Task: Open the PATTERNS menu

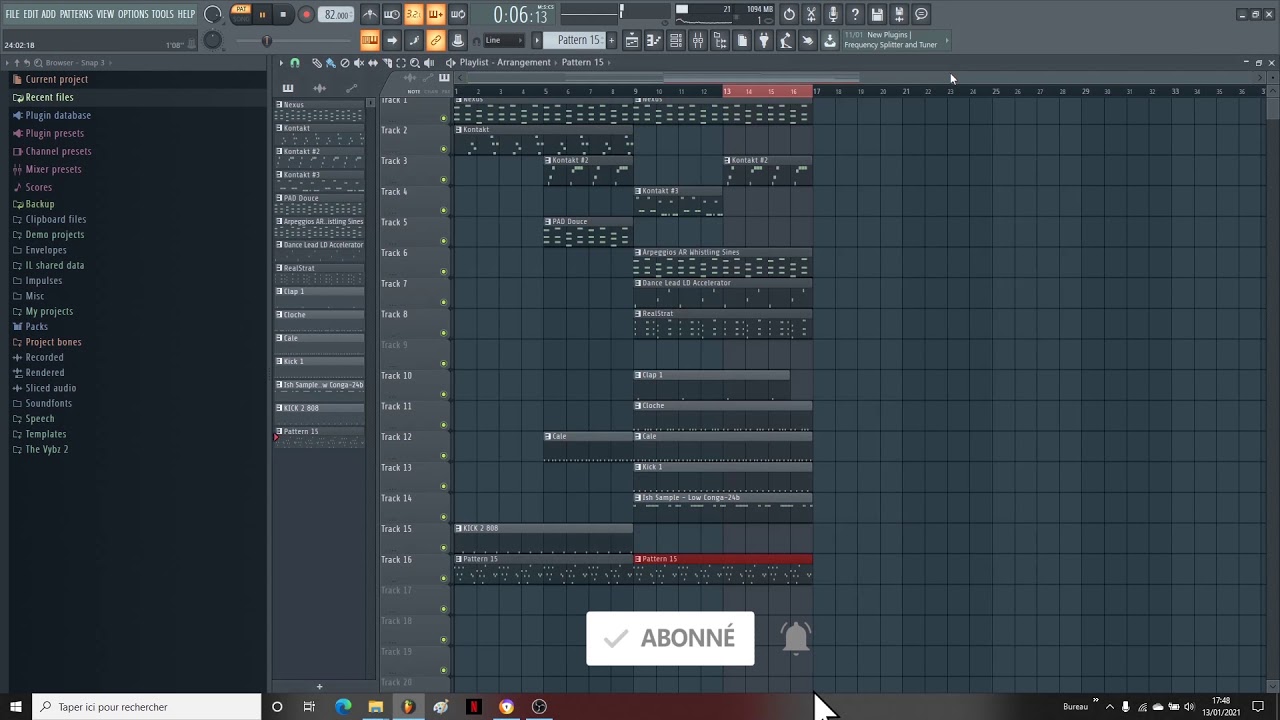Action: pos(76,14)
